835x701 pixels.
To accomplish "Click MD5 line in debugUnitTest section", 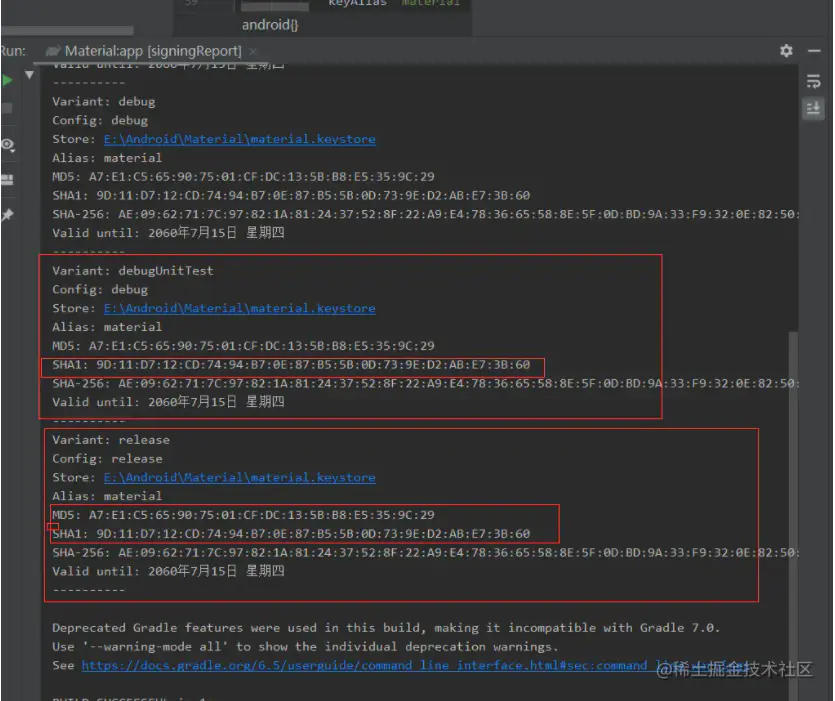I will 243,346.
